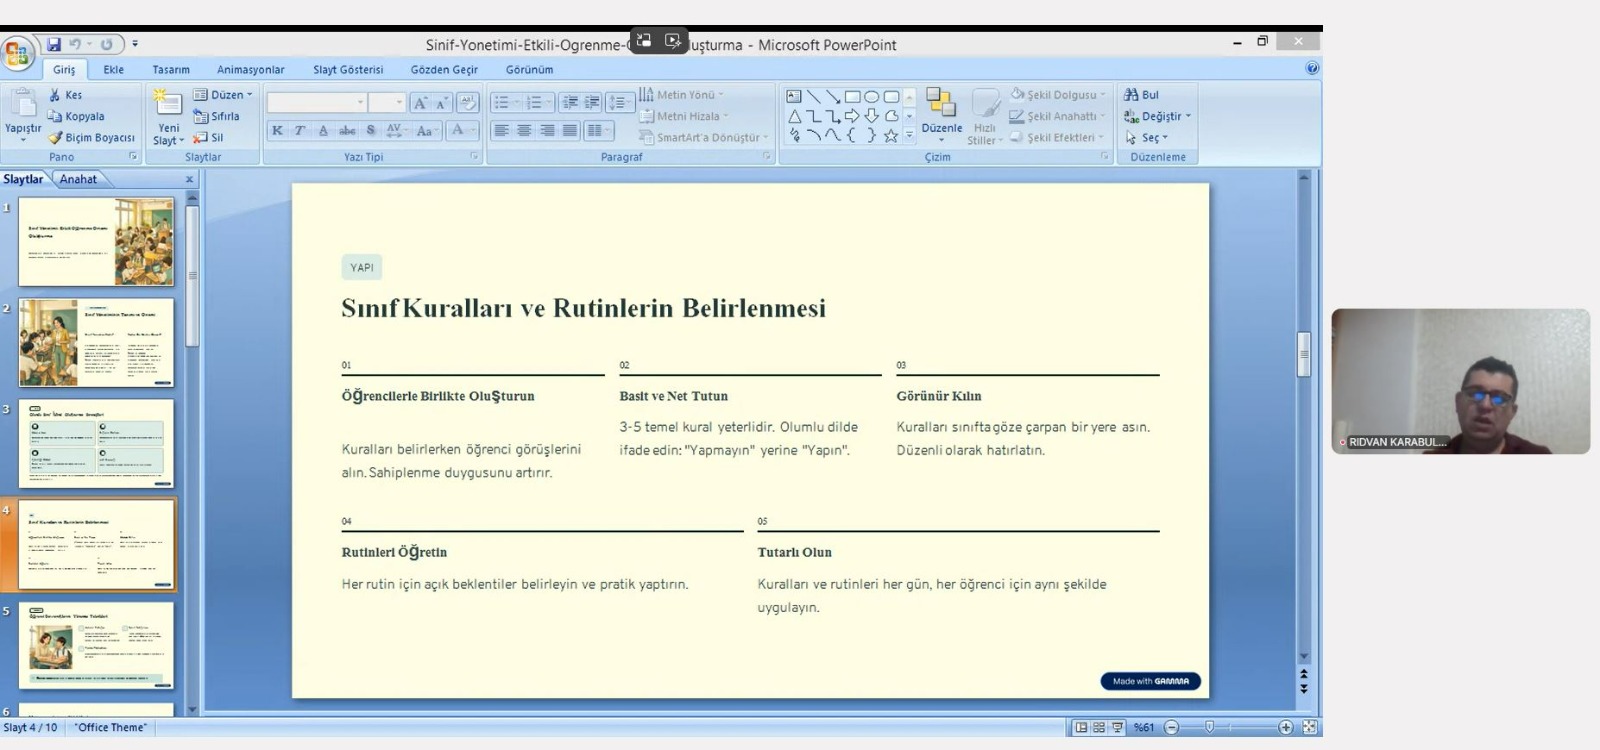The width and height of the screenshot is (1600, 750).
Task: Click the Office button logo
Action: click(17, 52)
